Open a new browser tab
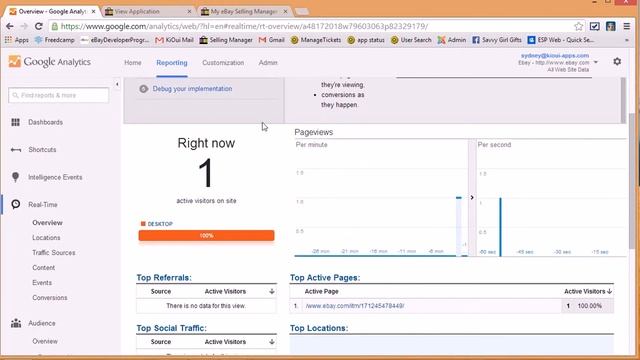 tap(302, 11)
